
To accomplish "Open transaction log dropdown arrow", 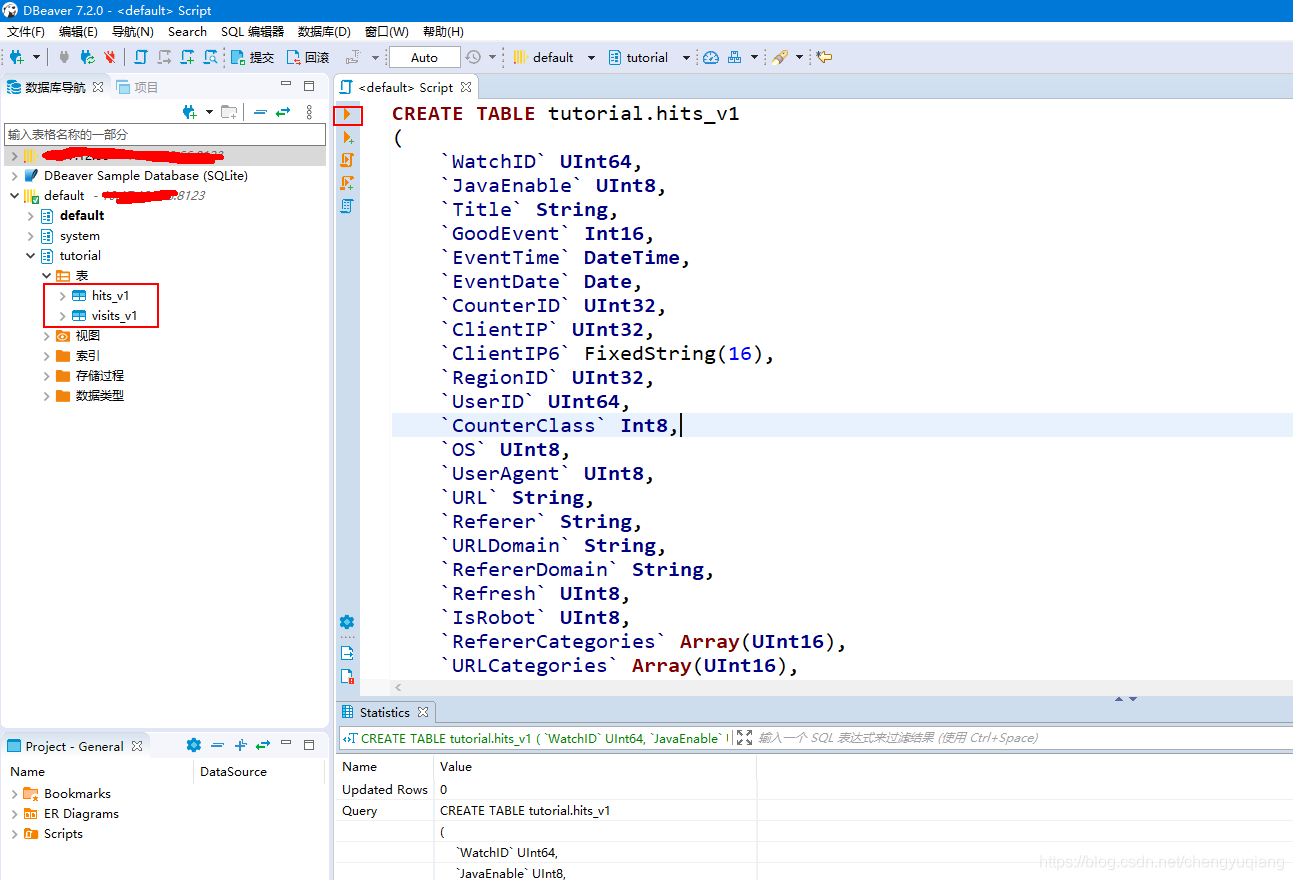I will tap(490, 57).
